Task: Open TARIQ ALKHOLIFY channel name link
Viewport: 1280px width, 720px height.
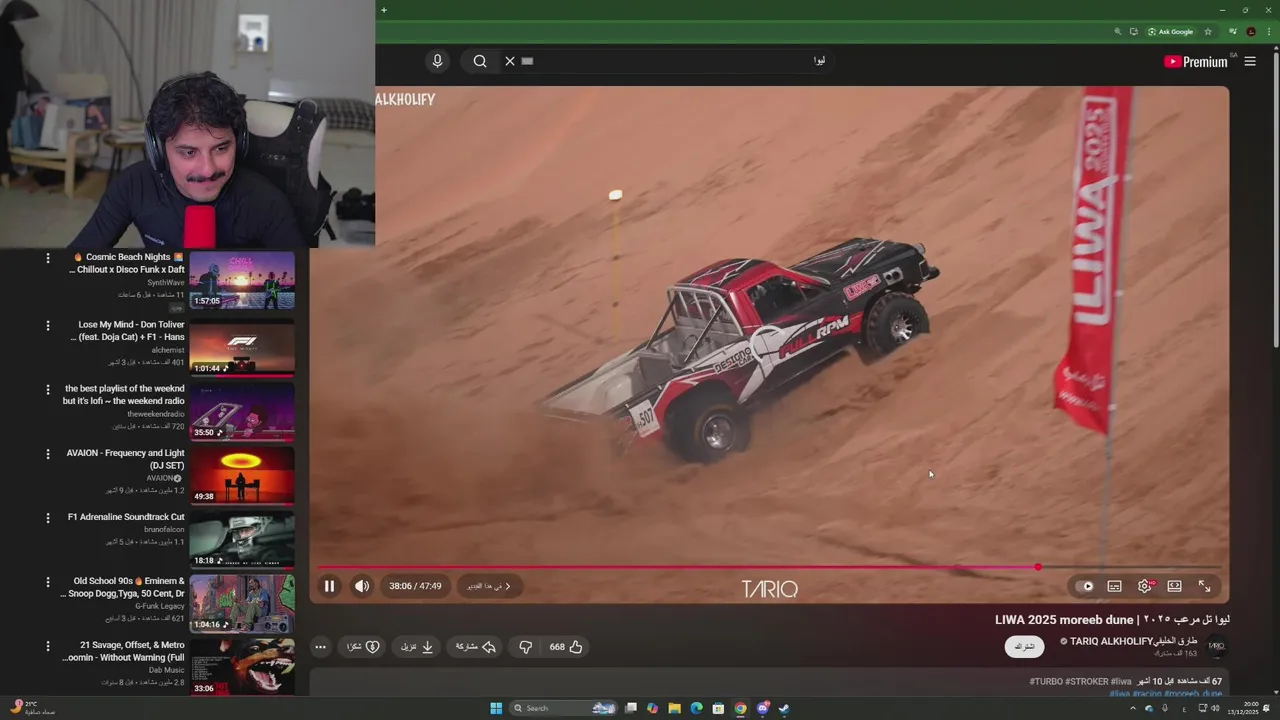Action: [x=1134, y=641]
